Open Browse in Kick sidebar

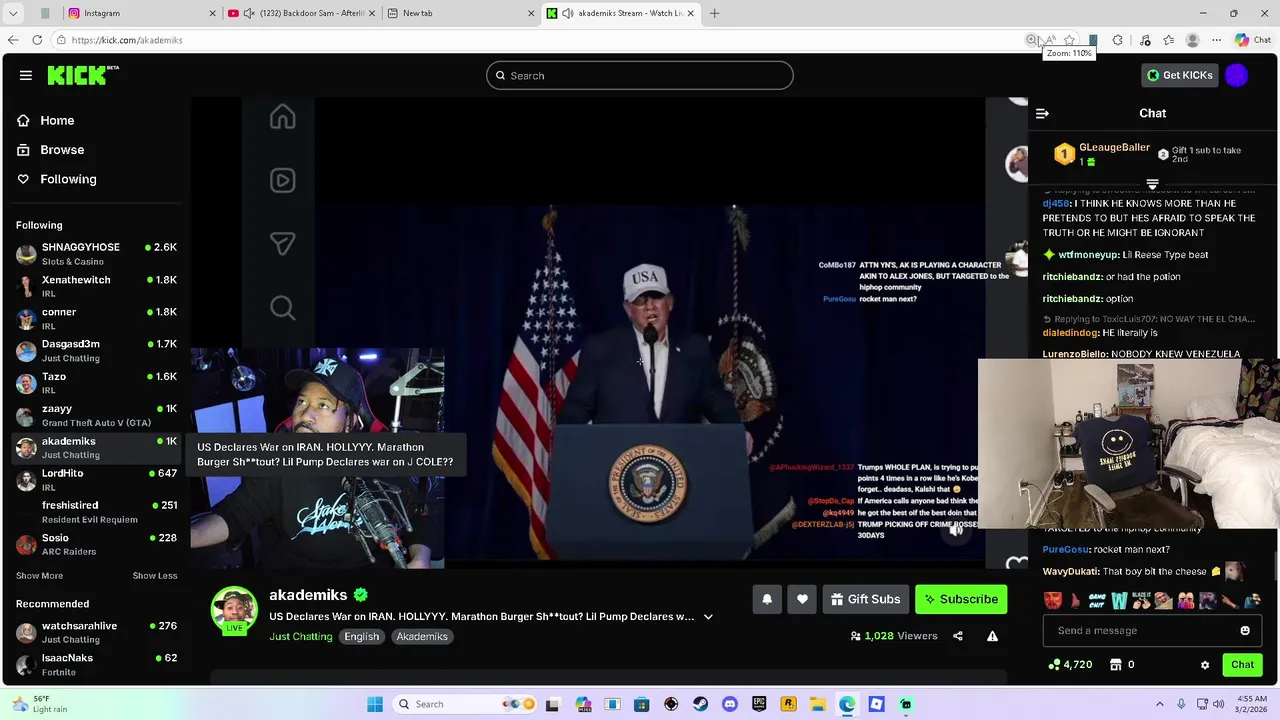[x=62, y=150]
